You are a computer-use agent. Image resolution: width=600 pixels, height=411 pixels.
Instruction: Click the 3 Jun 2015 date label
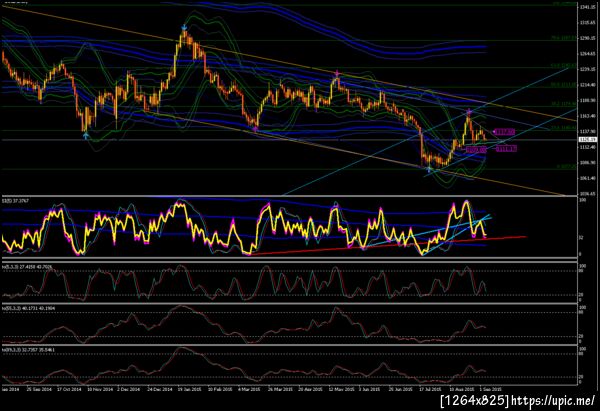tap(370, 389)
